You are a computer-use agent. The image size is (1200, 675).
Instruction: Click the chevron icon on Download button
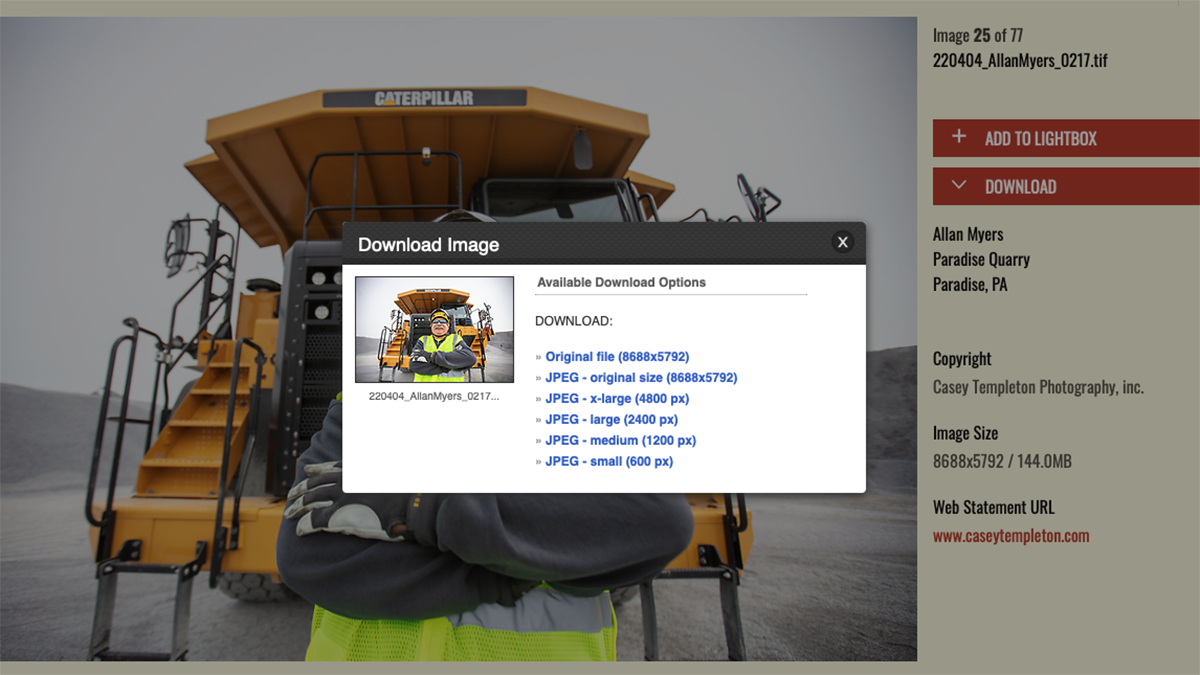[959, 185]
